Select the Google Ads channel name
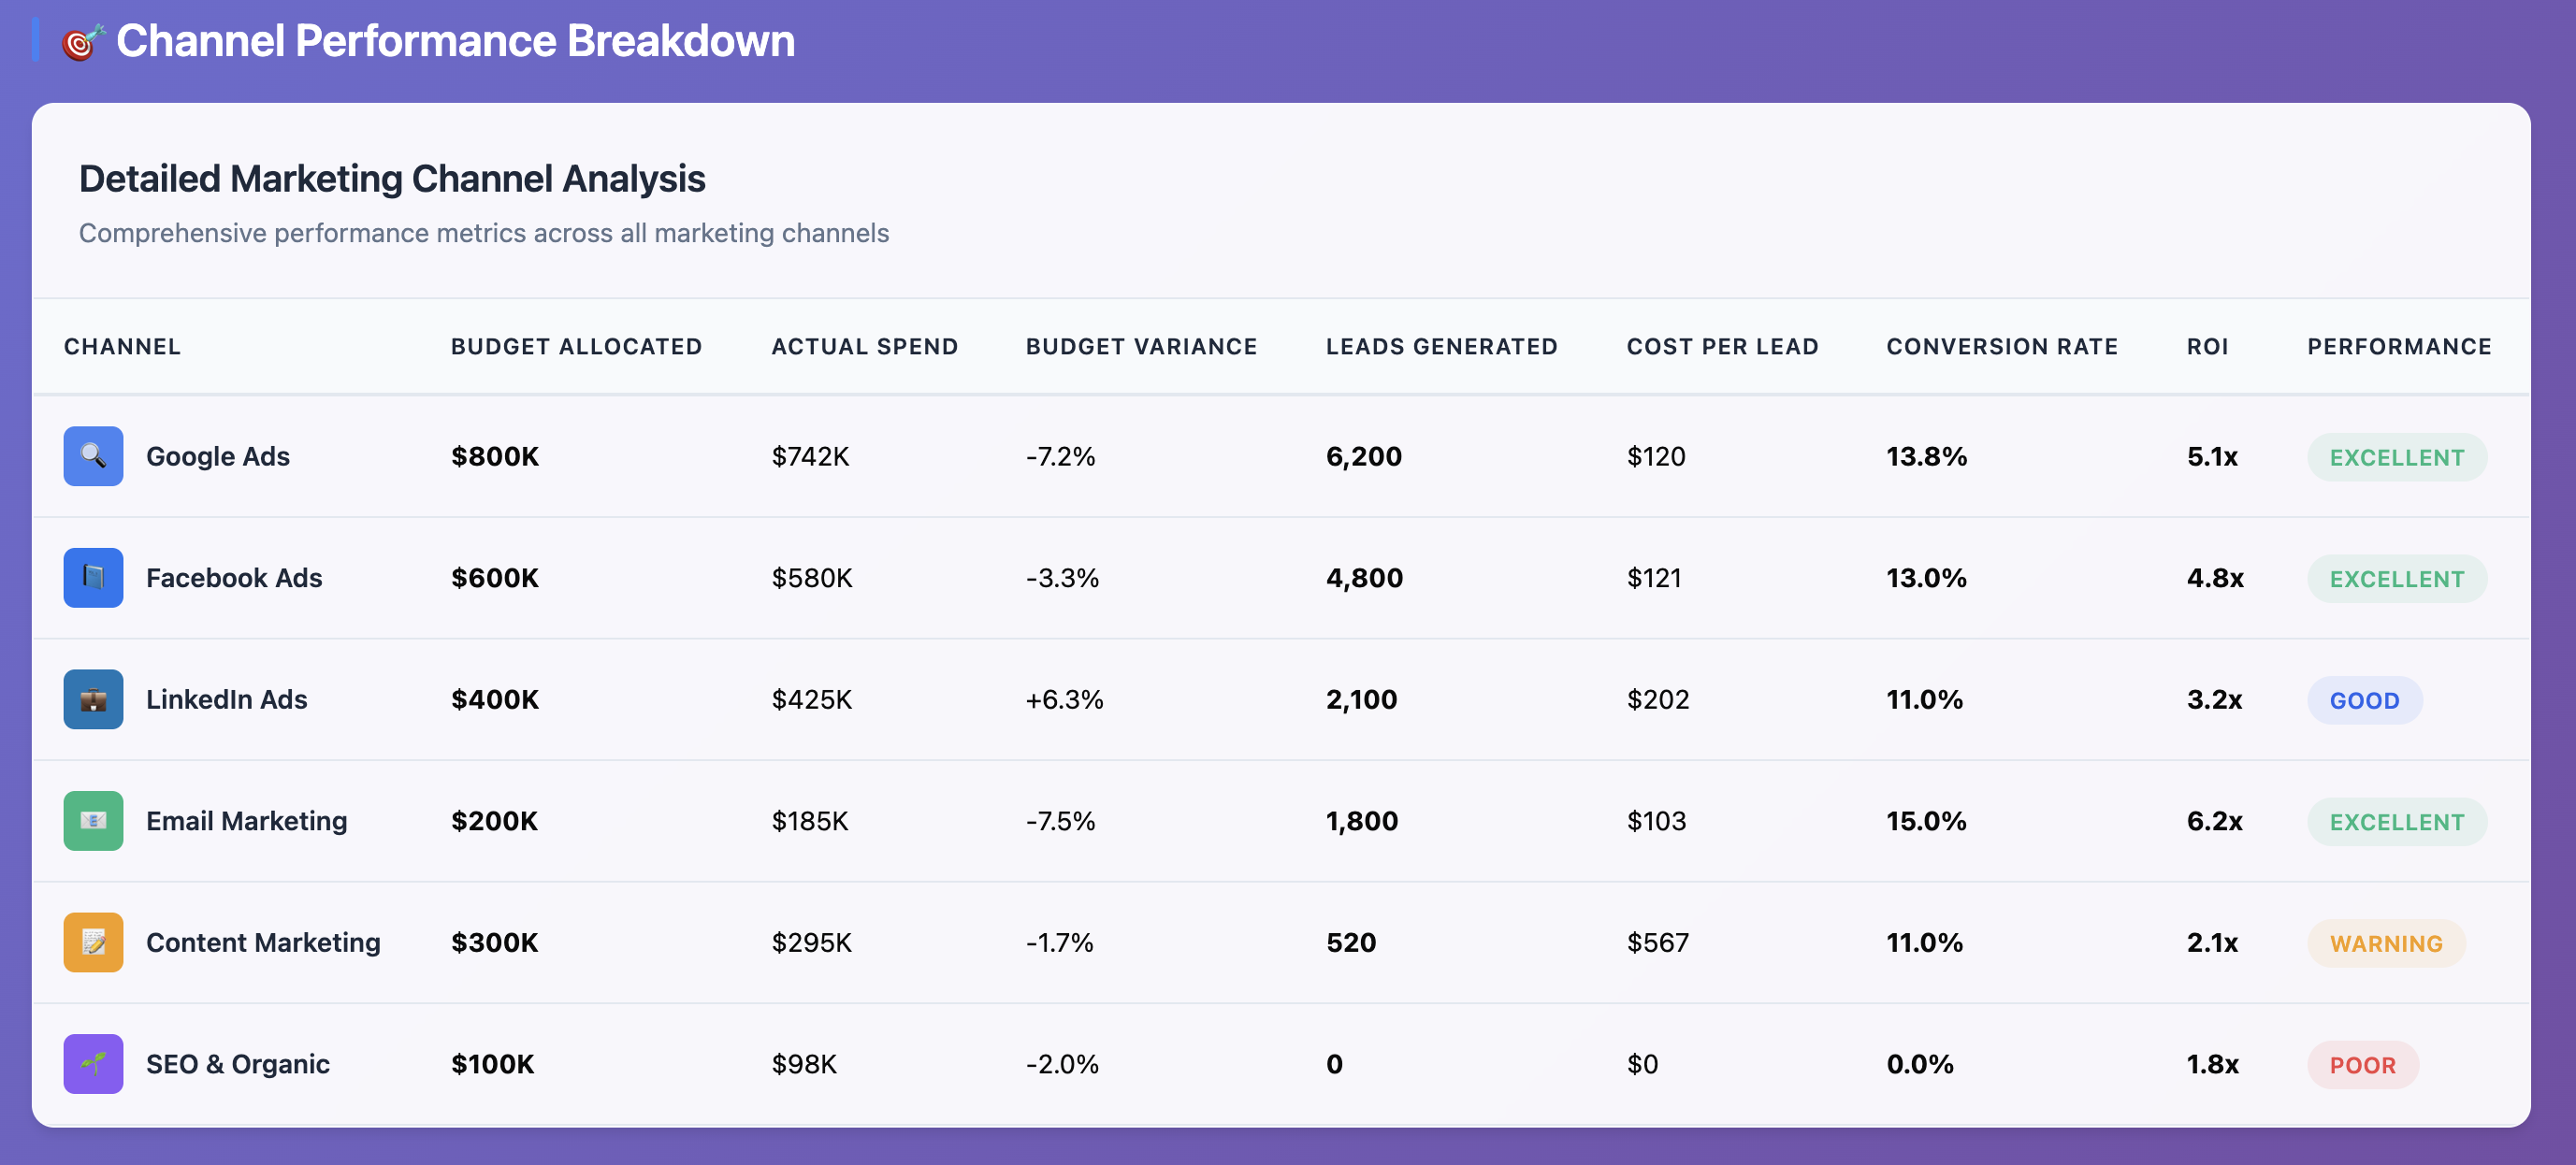 [x=218, y=456]
